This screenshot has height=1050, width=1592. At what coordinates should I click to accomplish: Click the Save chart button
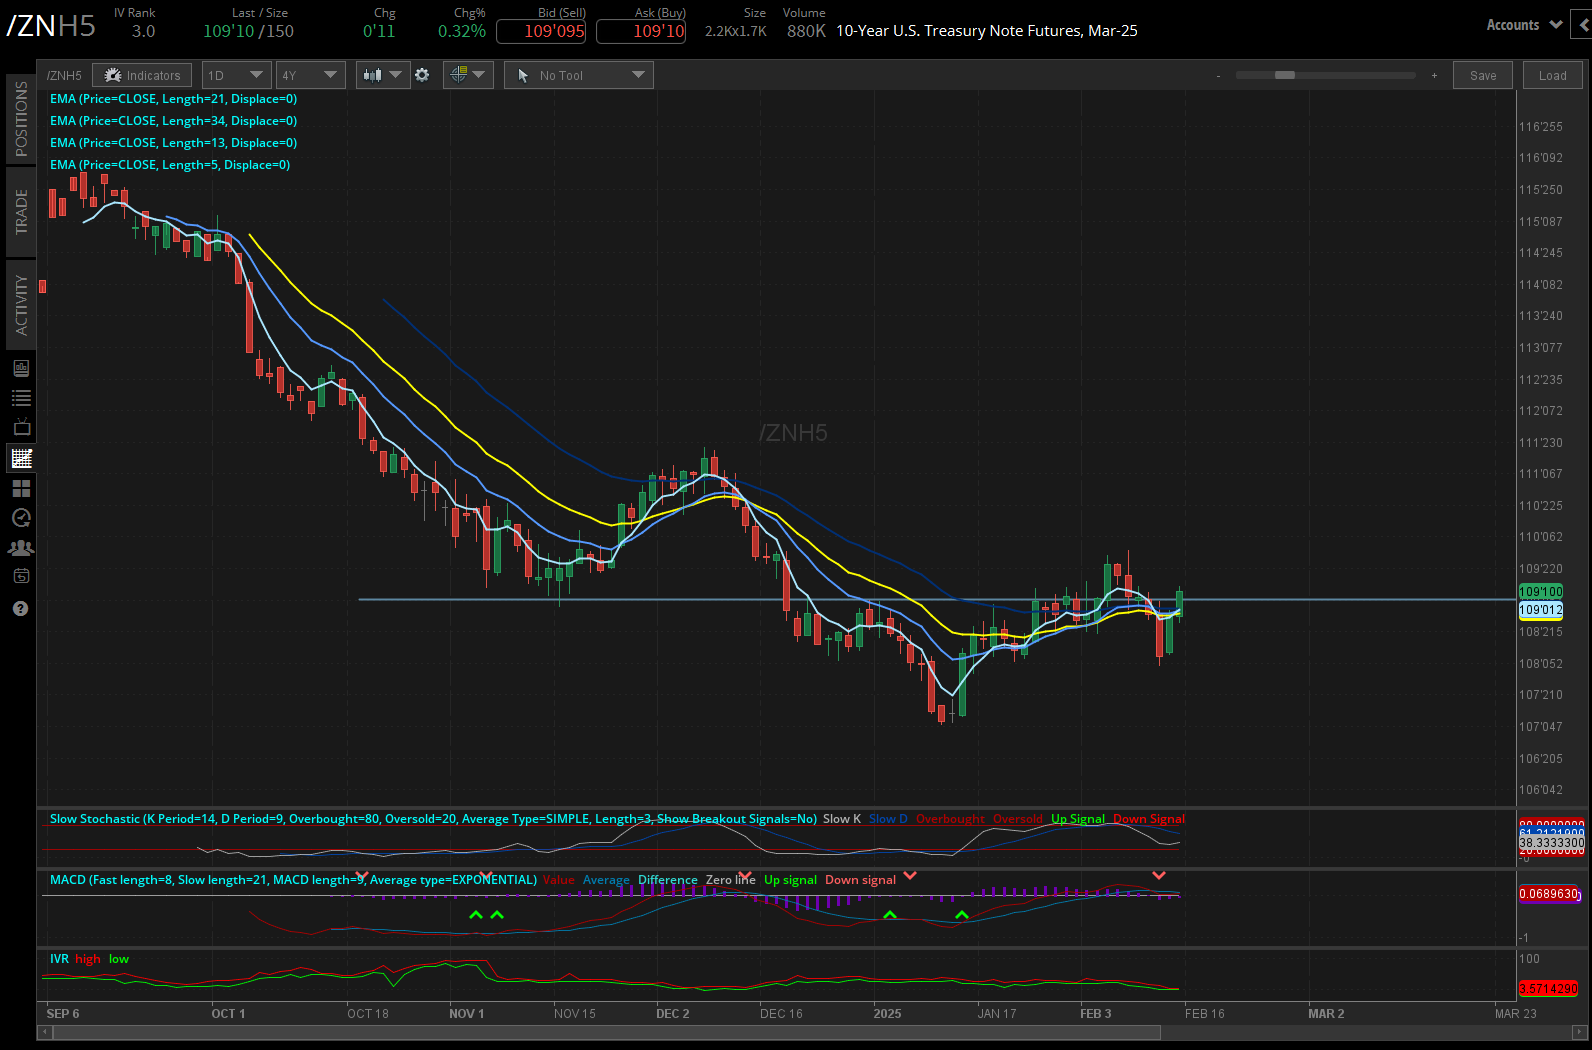pyautogui.click(x=1483, y=75)
